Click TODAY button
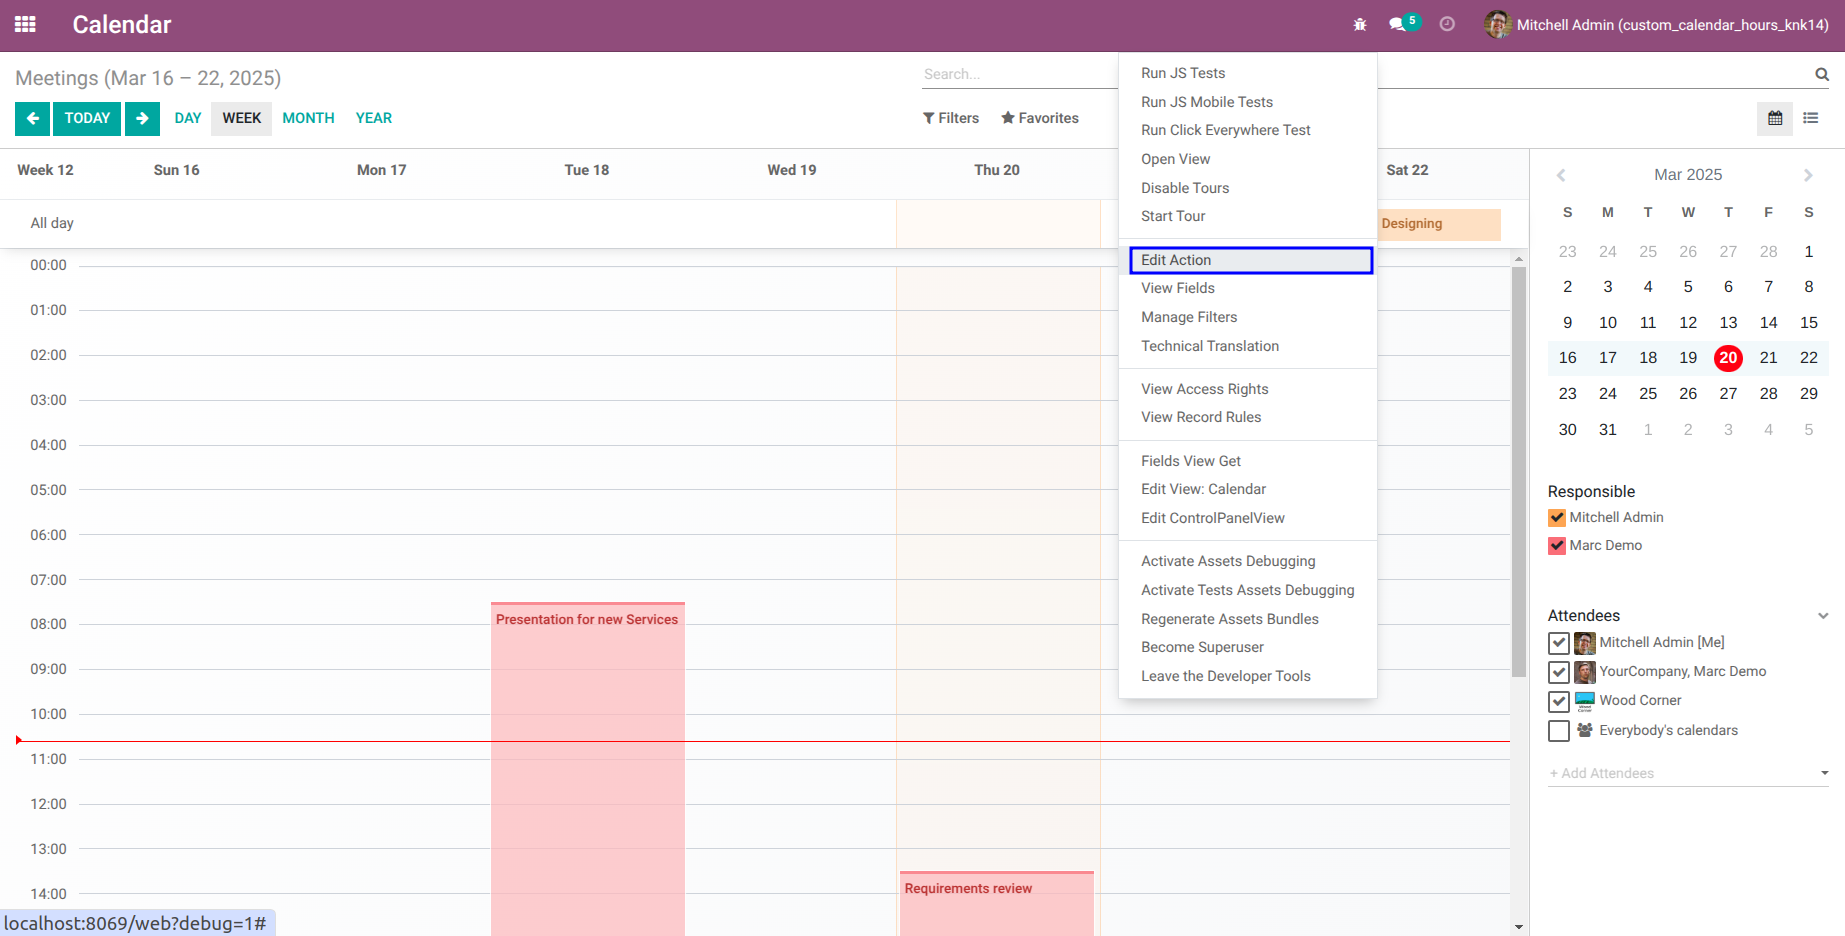 (x=87, y=118)
